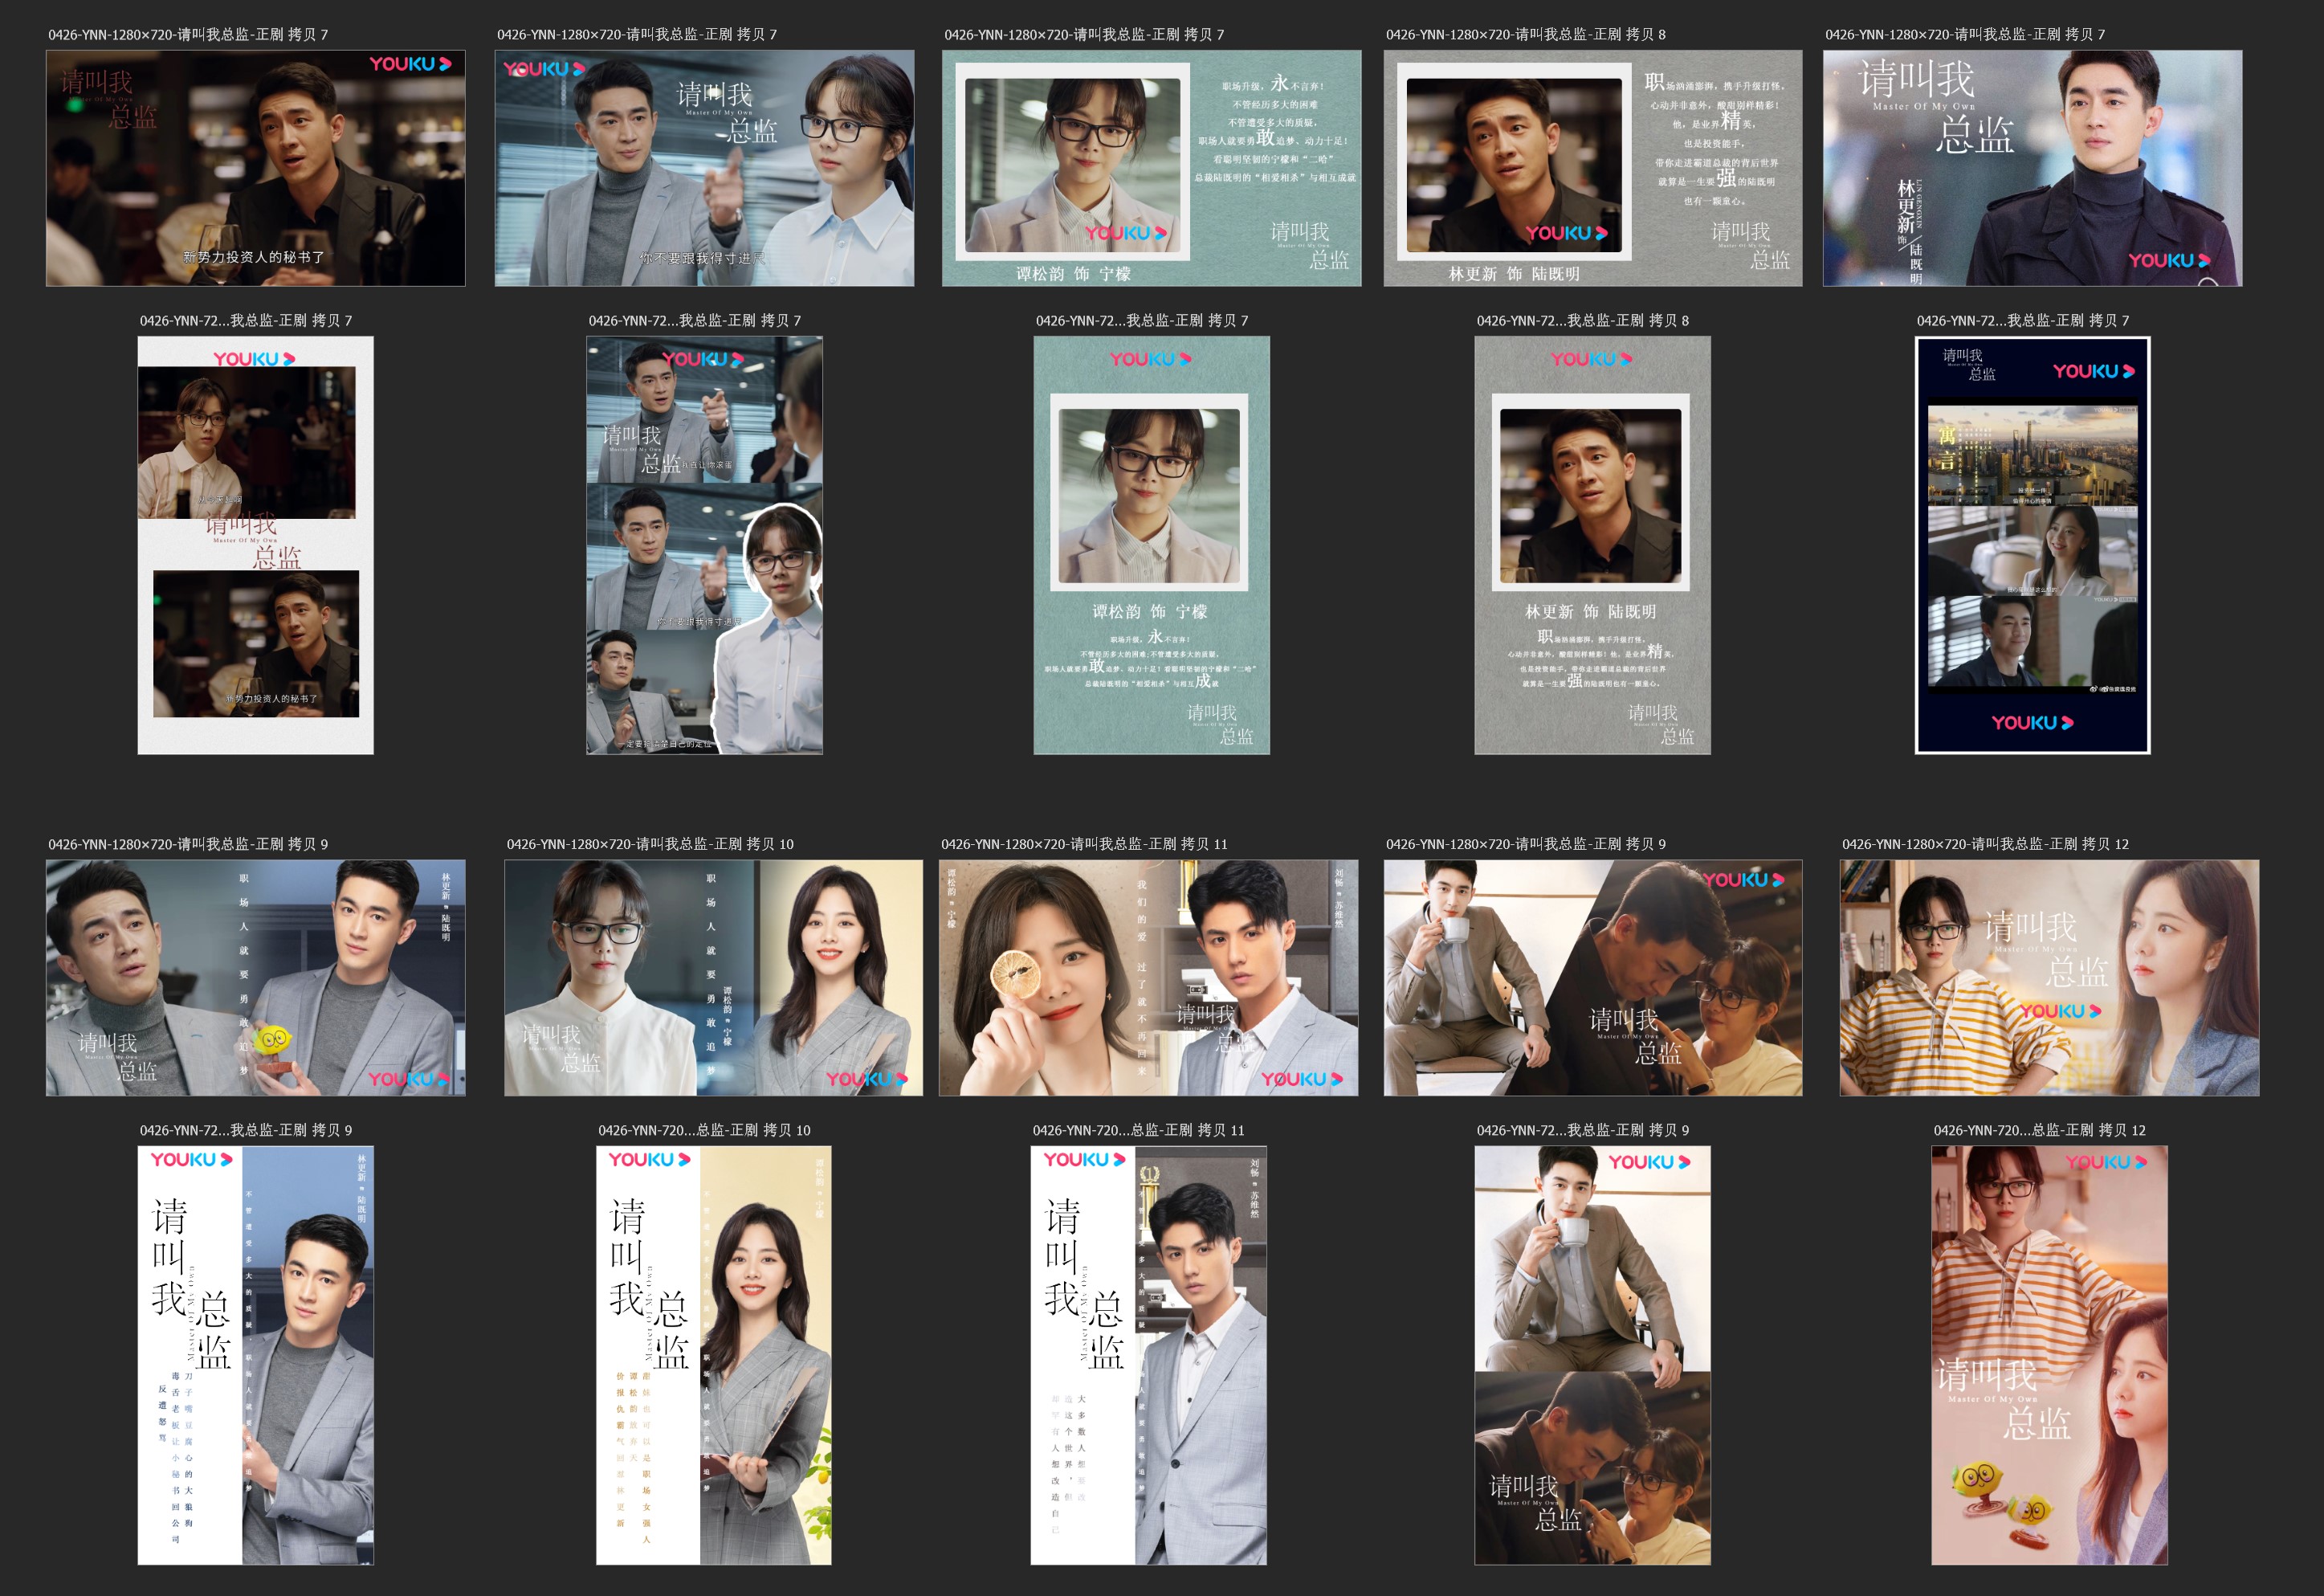Image resolution: width=2324 pixels, height=1596 pixels.
Task: Select the grey portrait artboard captioned 林更新 饰 陆既明
Action: (1592, 545)
